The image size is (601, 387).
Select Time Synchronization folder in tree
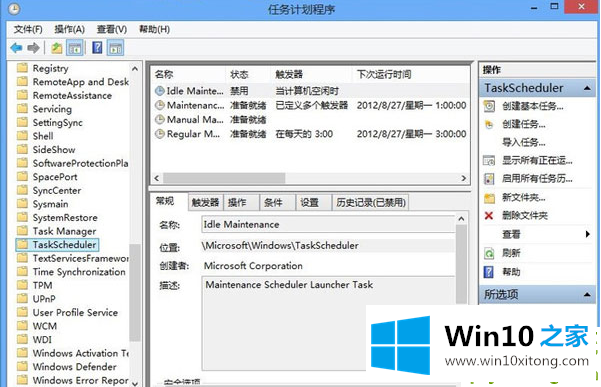(79, 272)
